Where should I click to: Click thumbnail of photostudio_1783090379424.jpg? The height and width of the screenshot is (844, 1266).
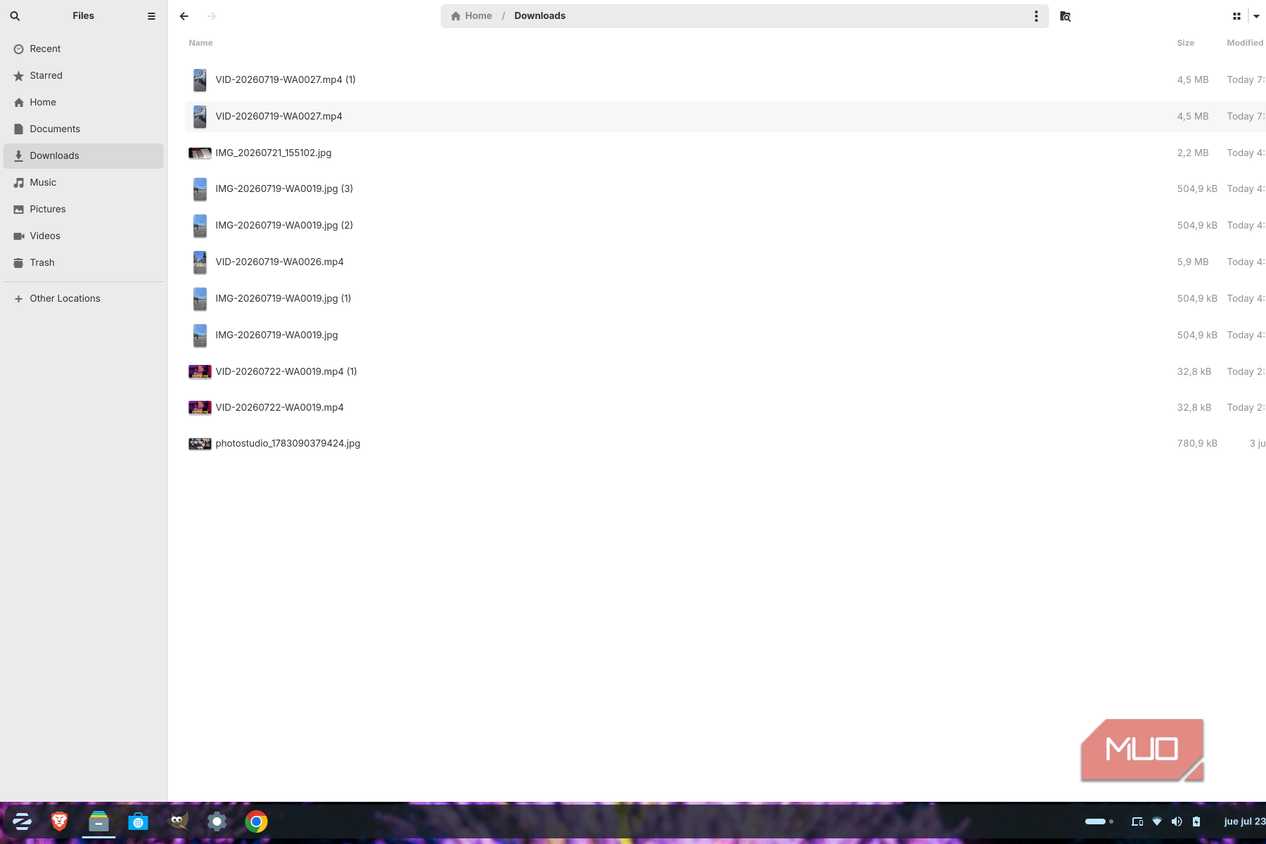[x=200, y=444]
